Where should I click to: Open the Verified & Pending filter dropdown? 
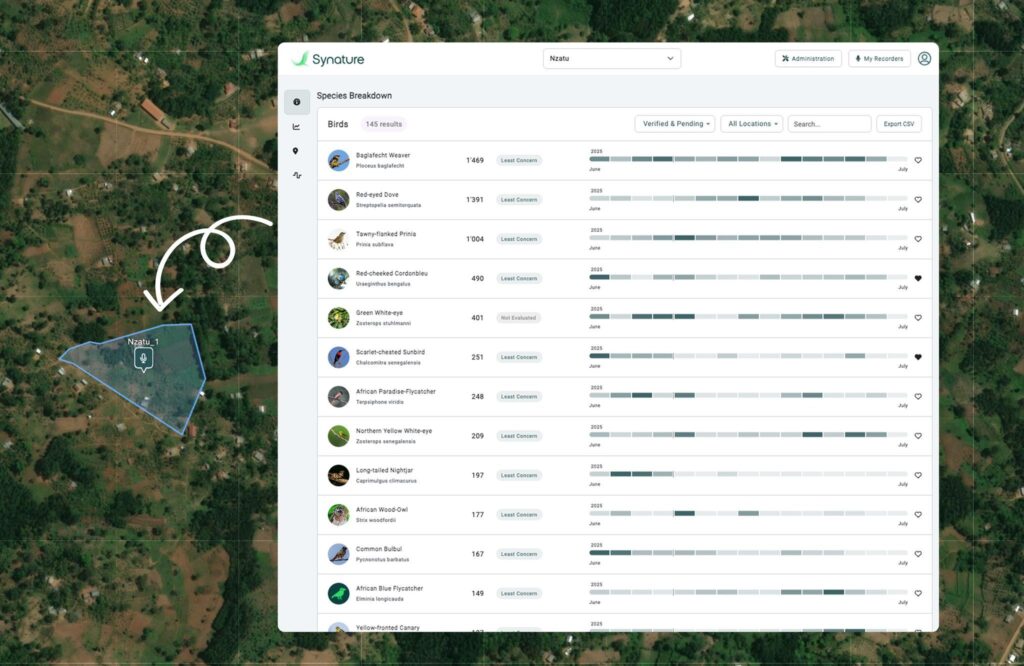tap(675, 124)
